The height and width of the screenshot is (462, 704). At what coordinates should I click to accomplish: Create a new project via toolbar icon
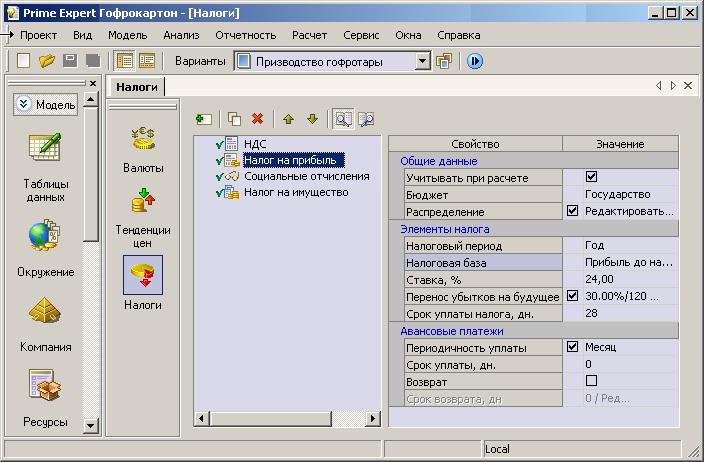pos(23,61)
